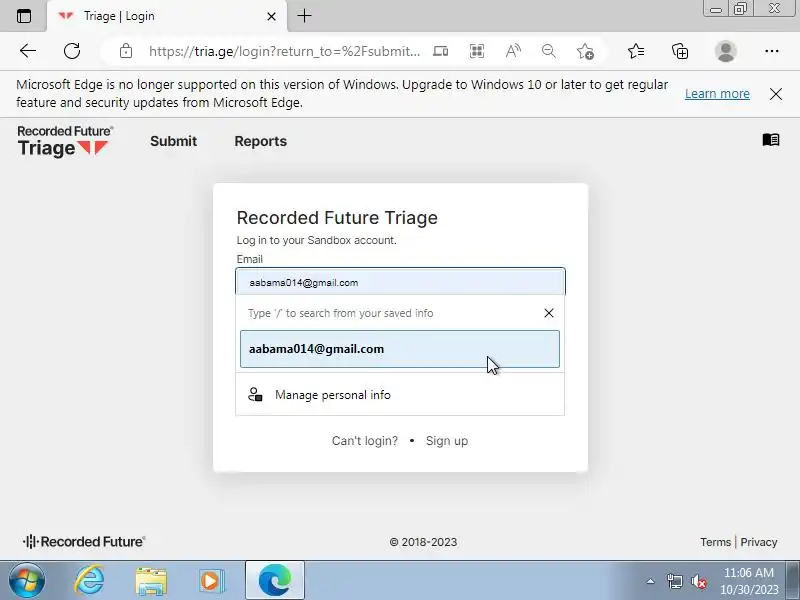Show hidden system tray icons

pos(650,581)
